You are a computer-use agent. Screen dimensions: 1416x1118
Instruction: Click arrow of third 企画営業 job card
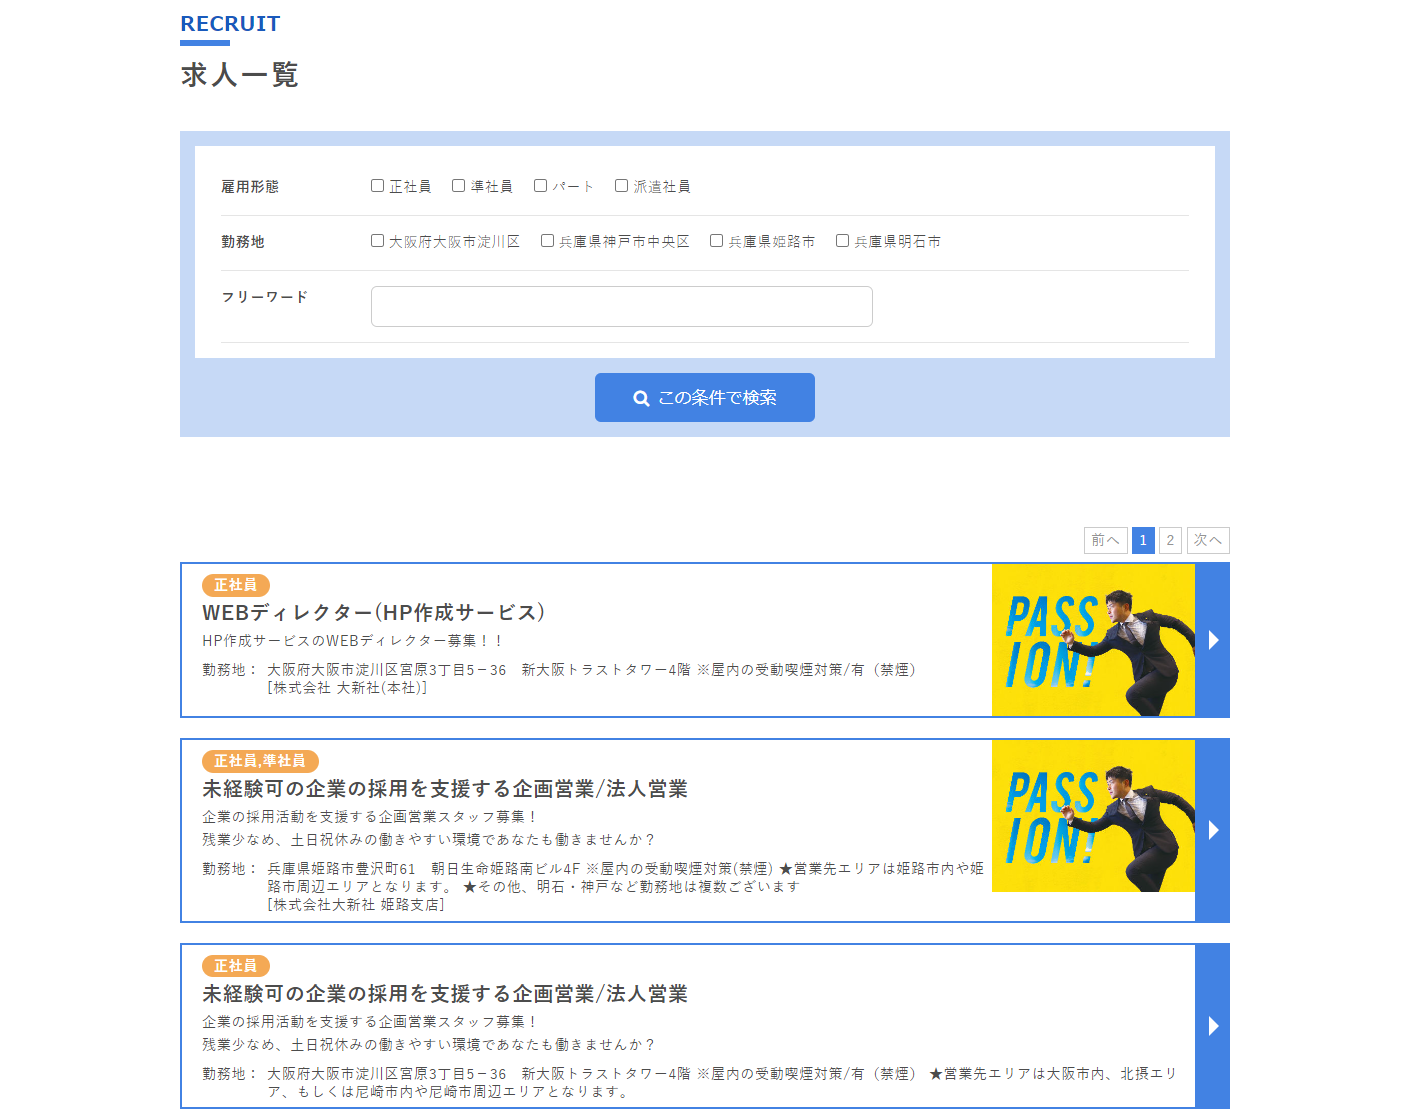pyautogui.click(x=1212, y=1026)
